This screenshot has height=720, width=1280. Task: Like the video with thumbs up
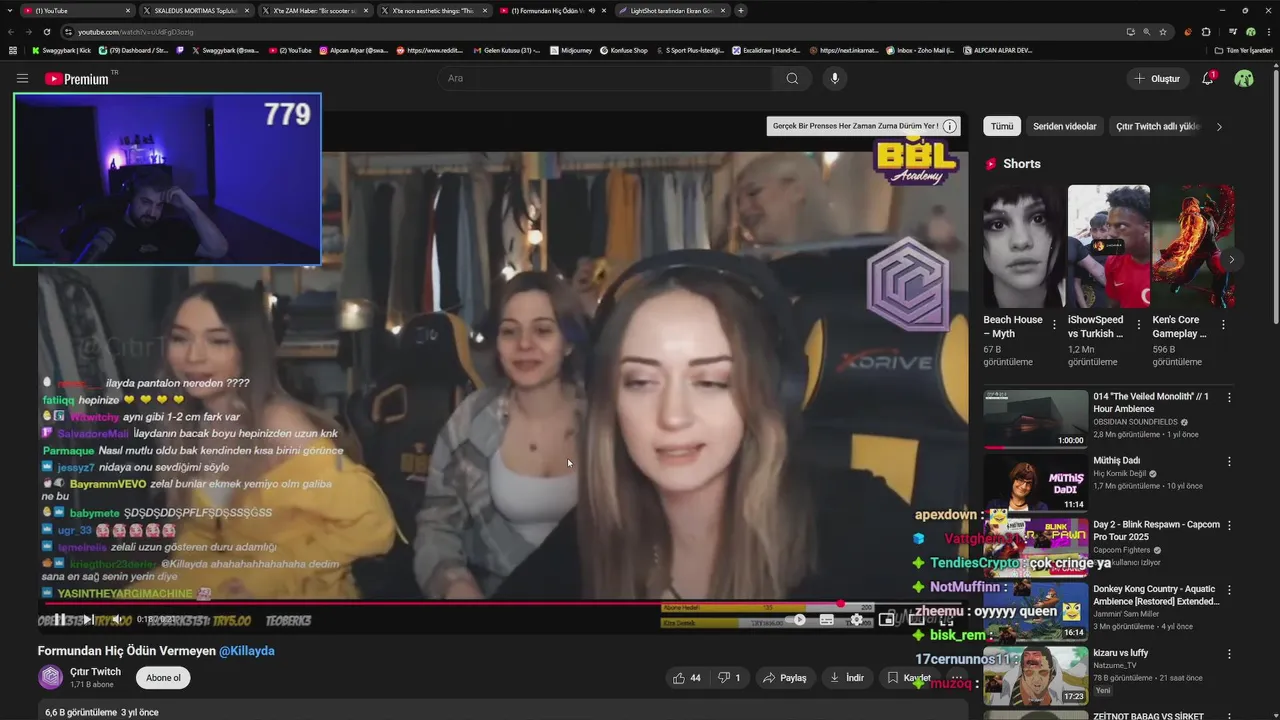coord(687,678)
